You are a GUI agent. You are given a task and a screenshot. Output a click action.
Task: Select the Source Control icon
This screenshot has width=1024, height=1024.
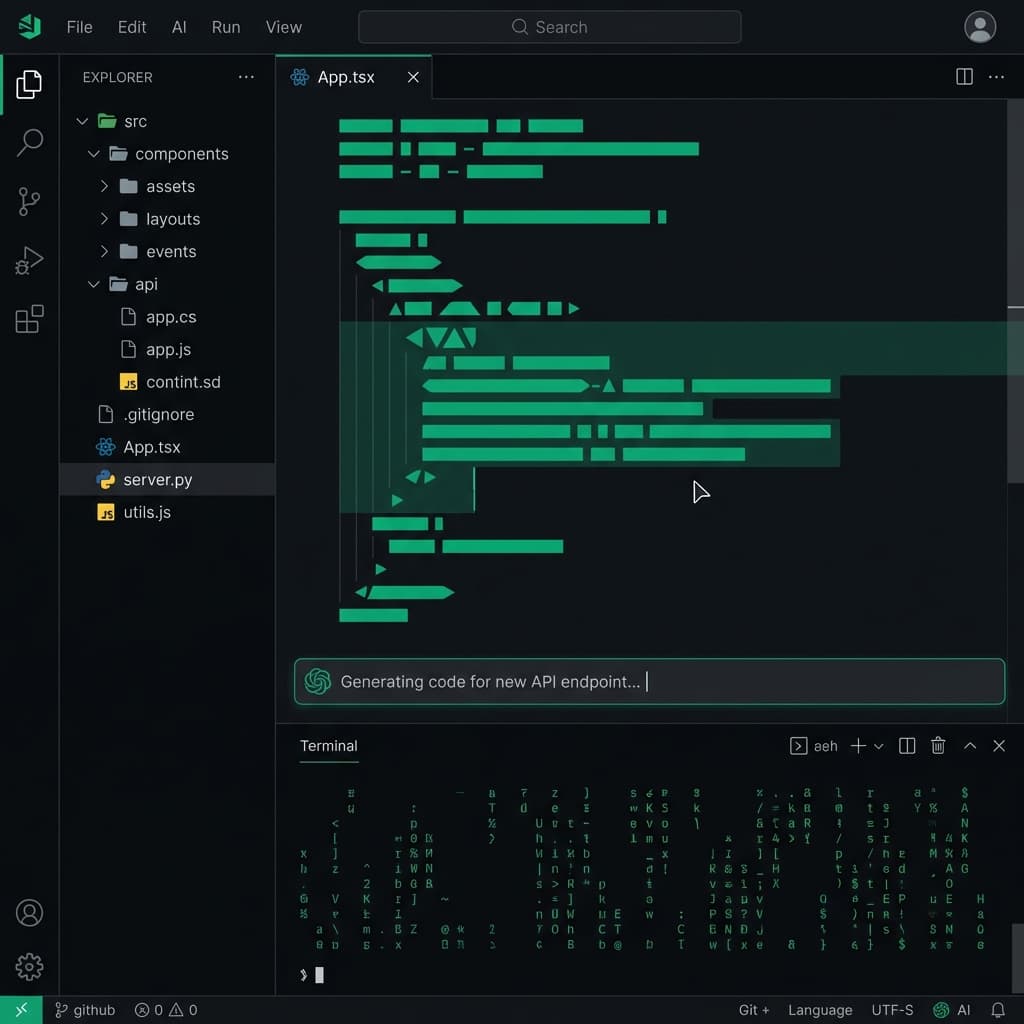(x=29, y=201)
